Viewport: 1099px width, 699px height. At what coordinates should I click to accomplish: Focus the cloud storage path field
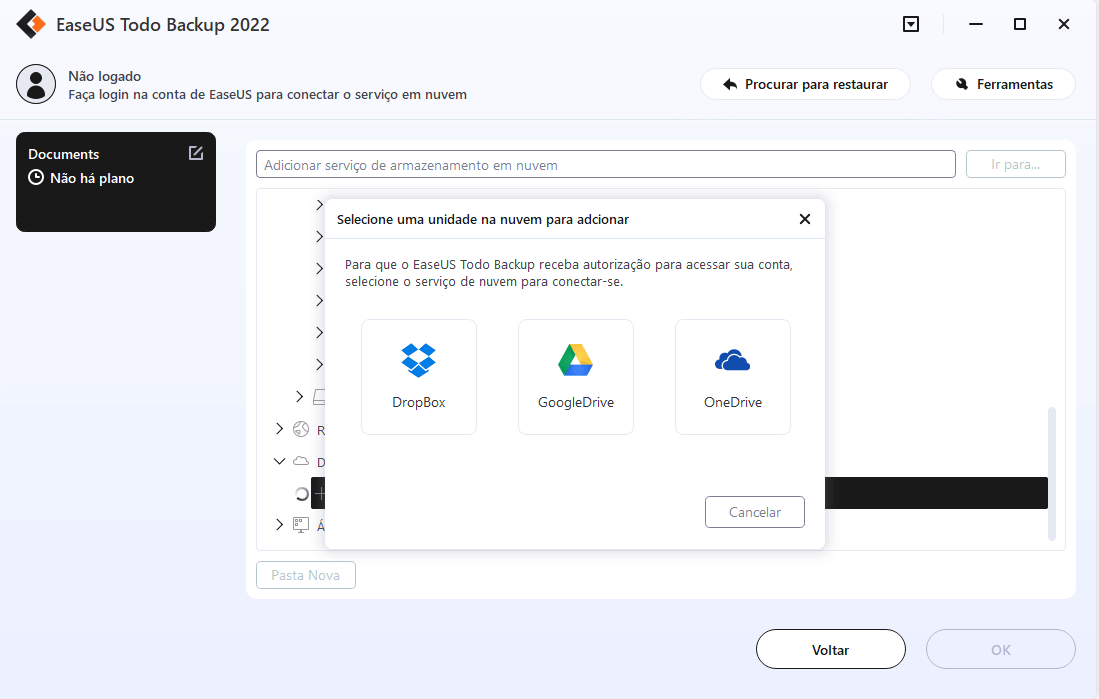[606, 165]
